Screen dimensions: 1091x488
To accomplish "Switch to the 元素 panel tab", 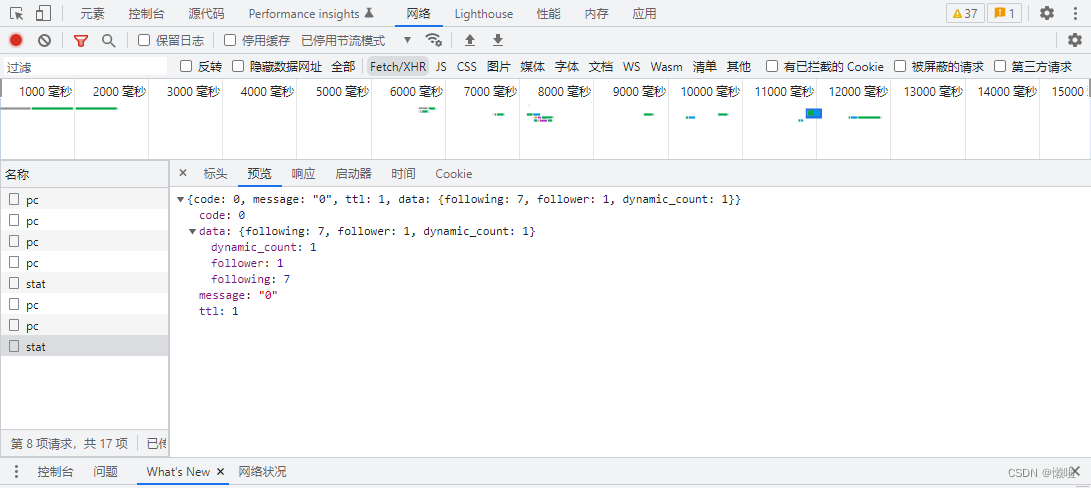I will click(x=93, y=13).
